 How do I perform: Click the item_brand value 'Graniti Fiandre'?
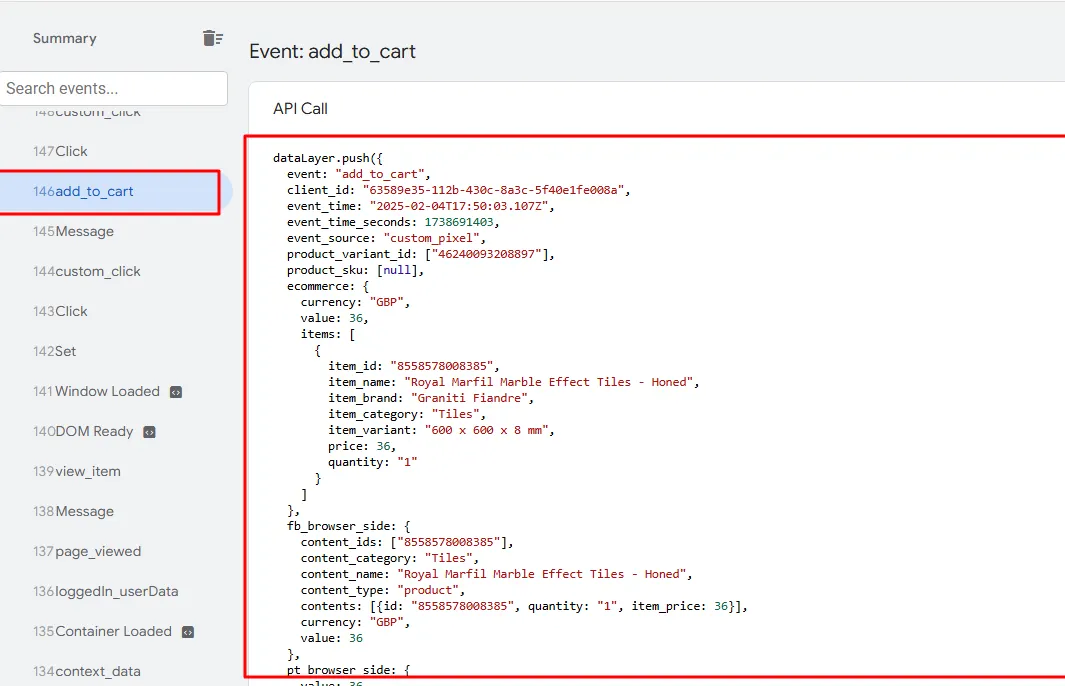(469, 398)
